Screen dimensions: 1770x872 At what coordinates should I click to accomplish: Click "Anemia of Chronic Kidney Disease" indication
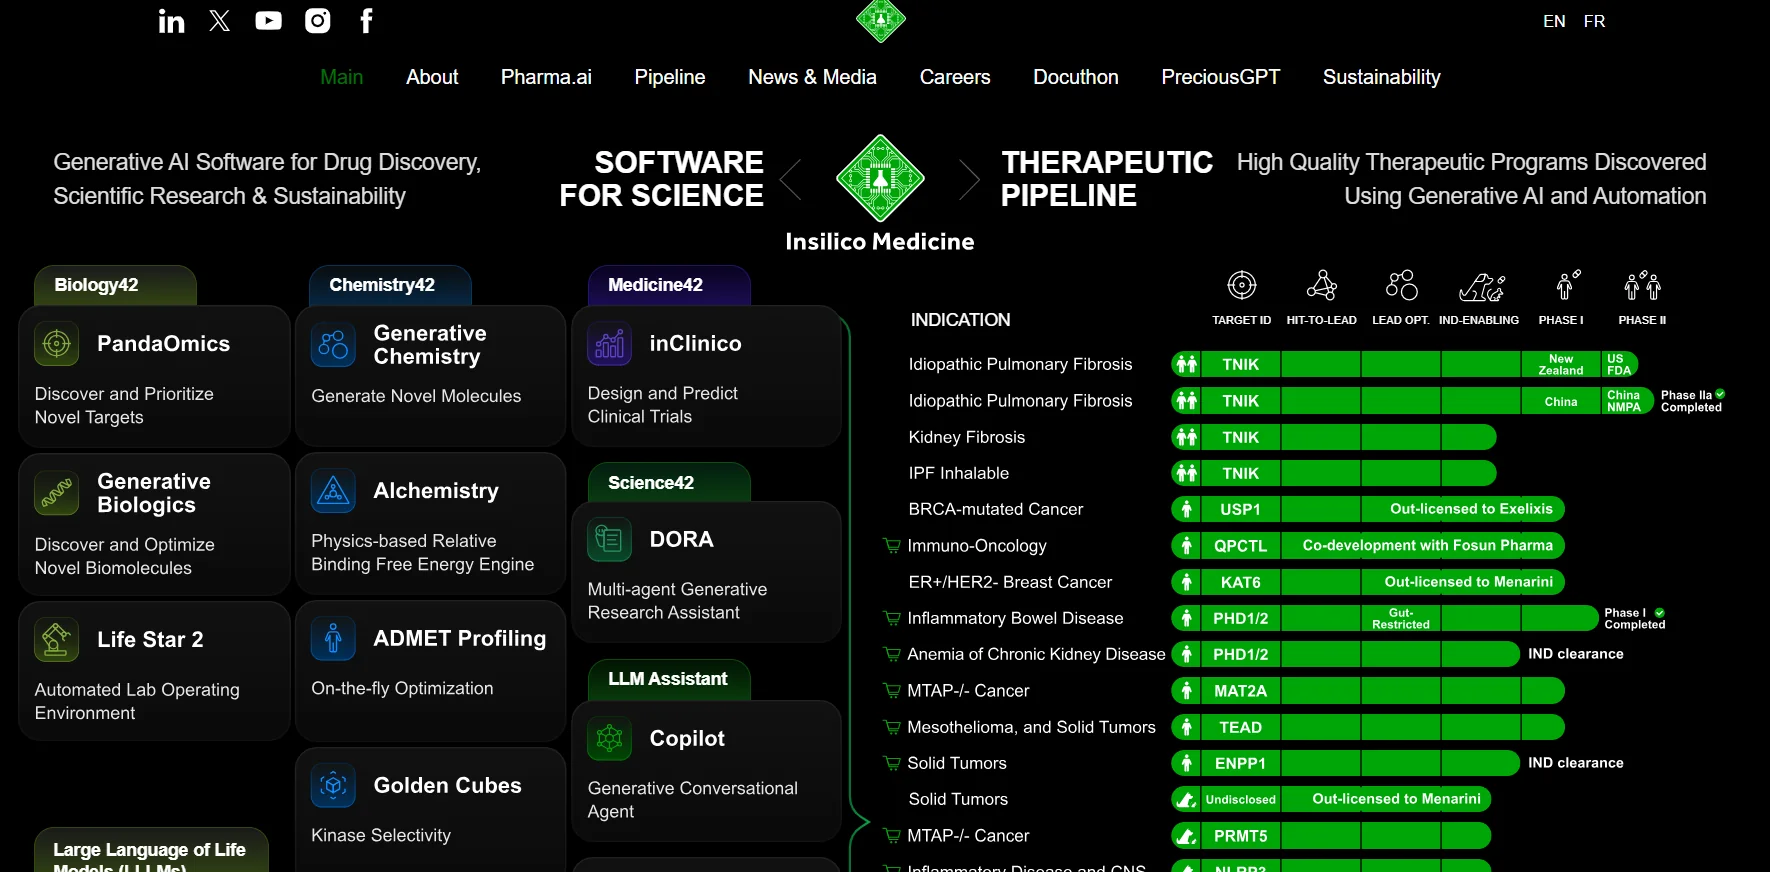(x=1036, y=654)
